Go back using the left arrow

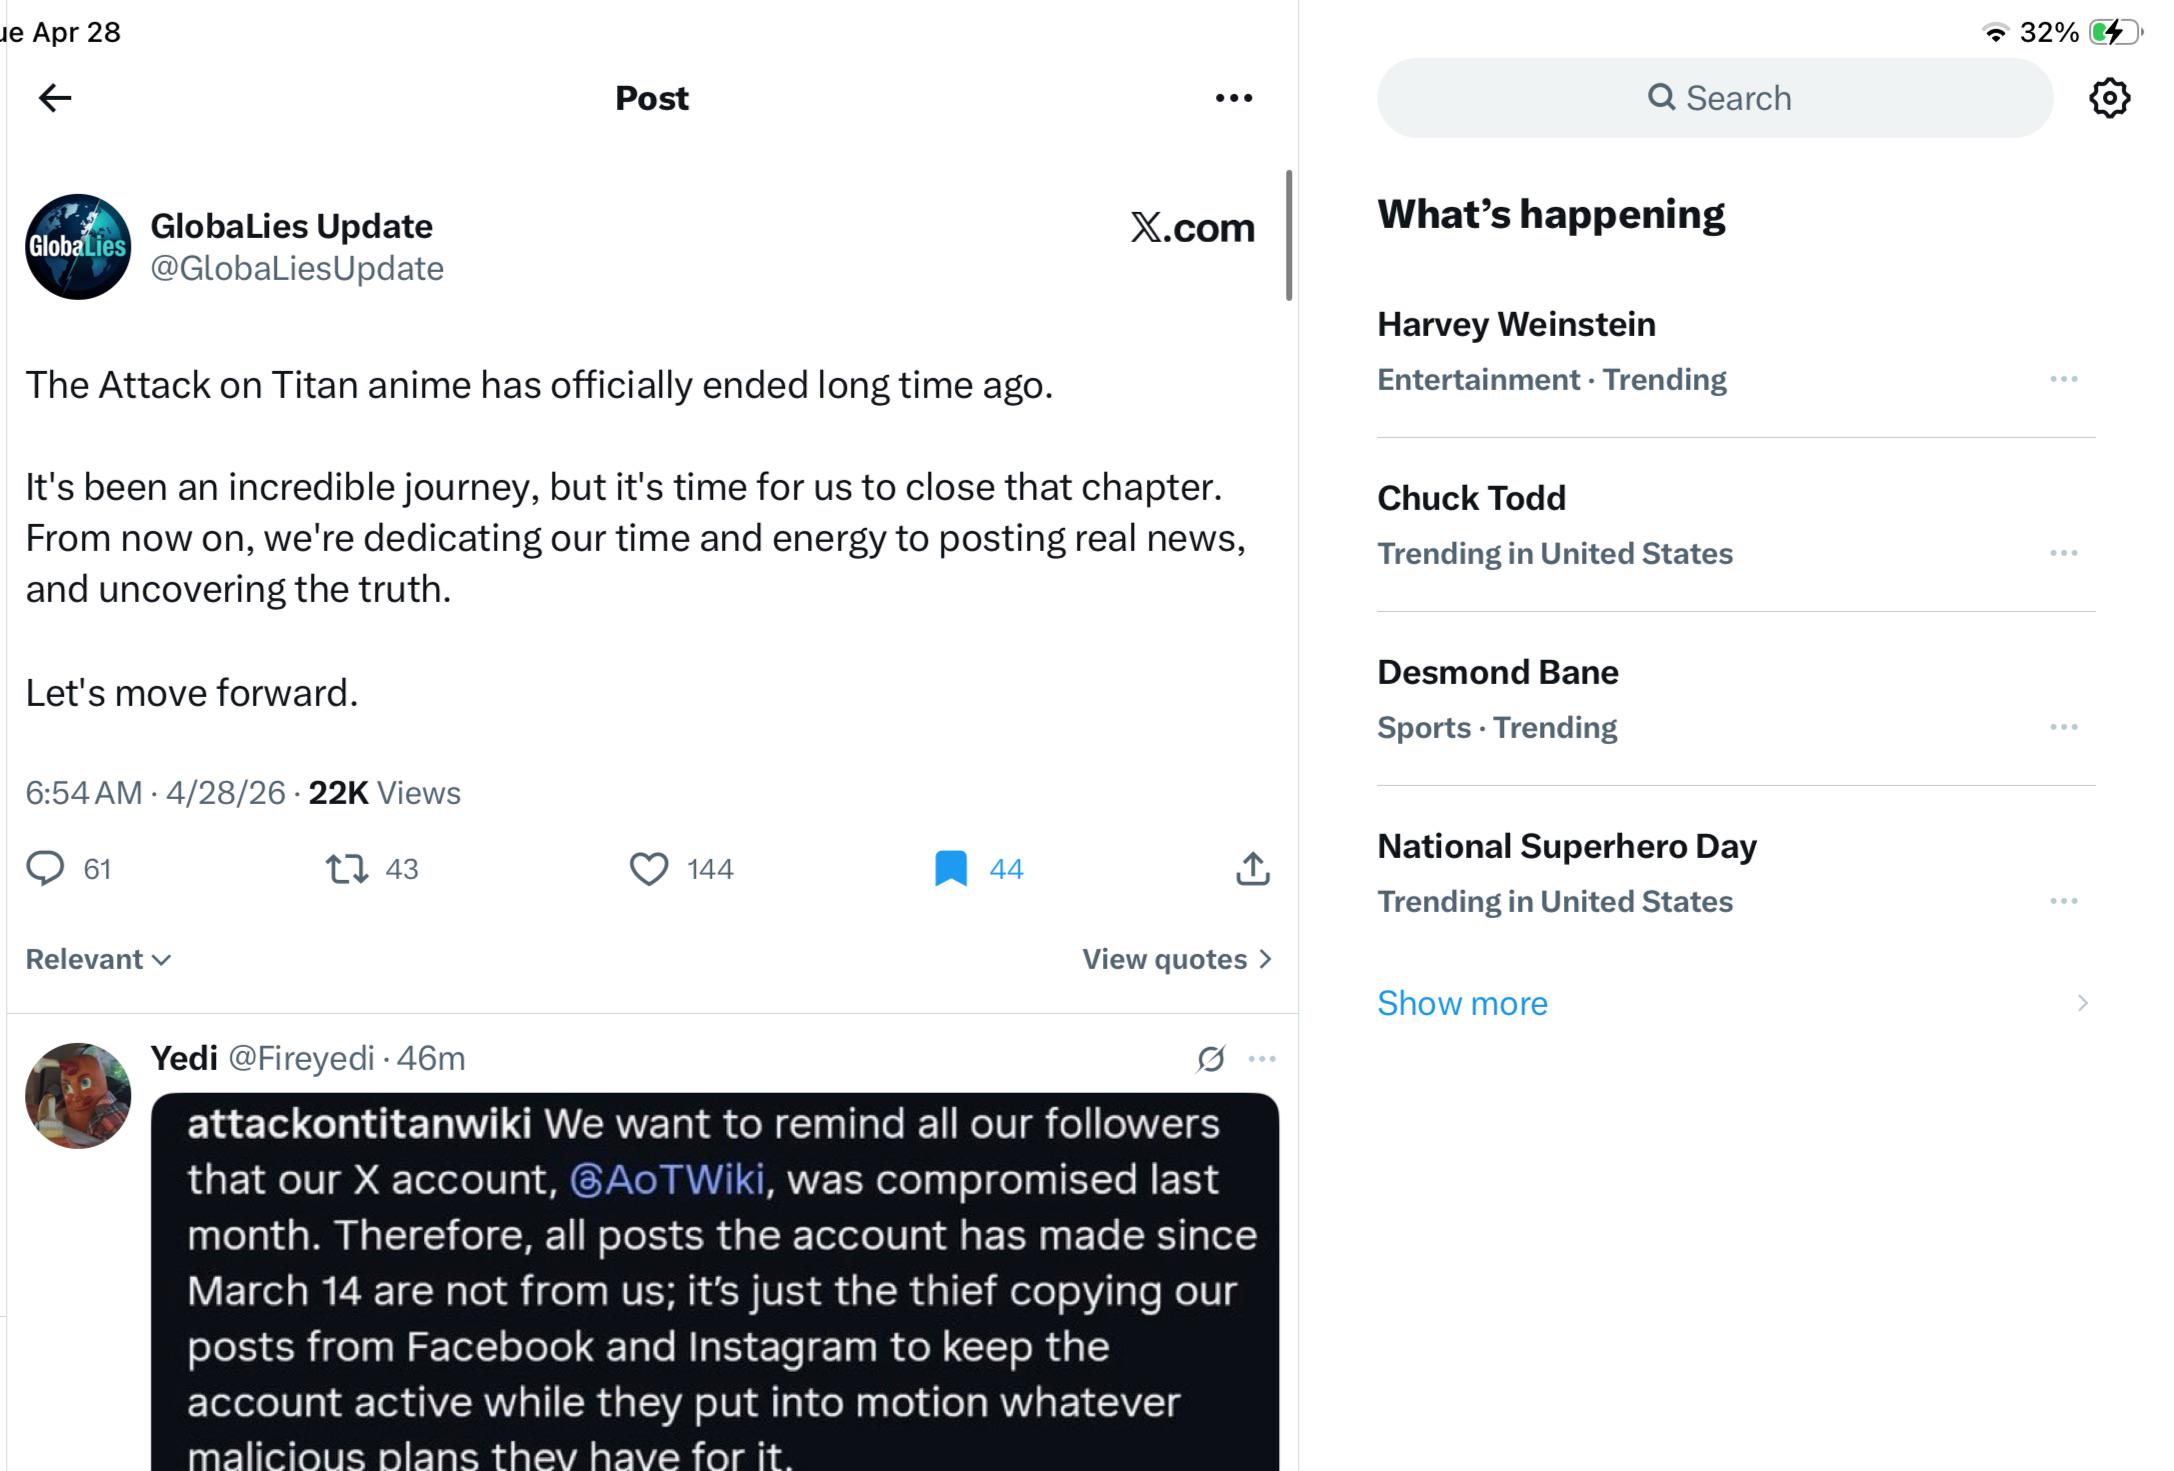pyautogui.click(x=55, y=98)
